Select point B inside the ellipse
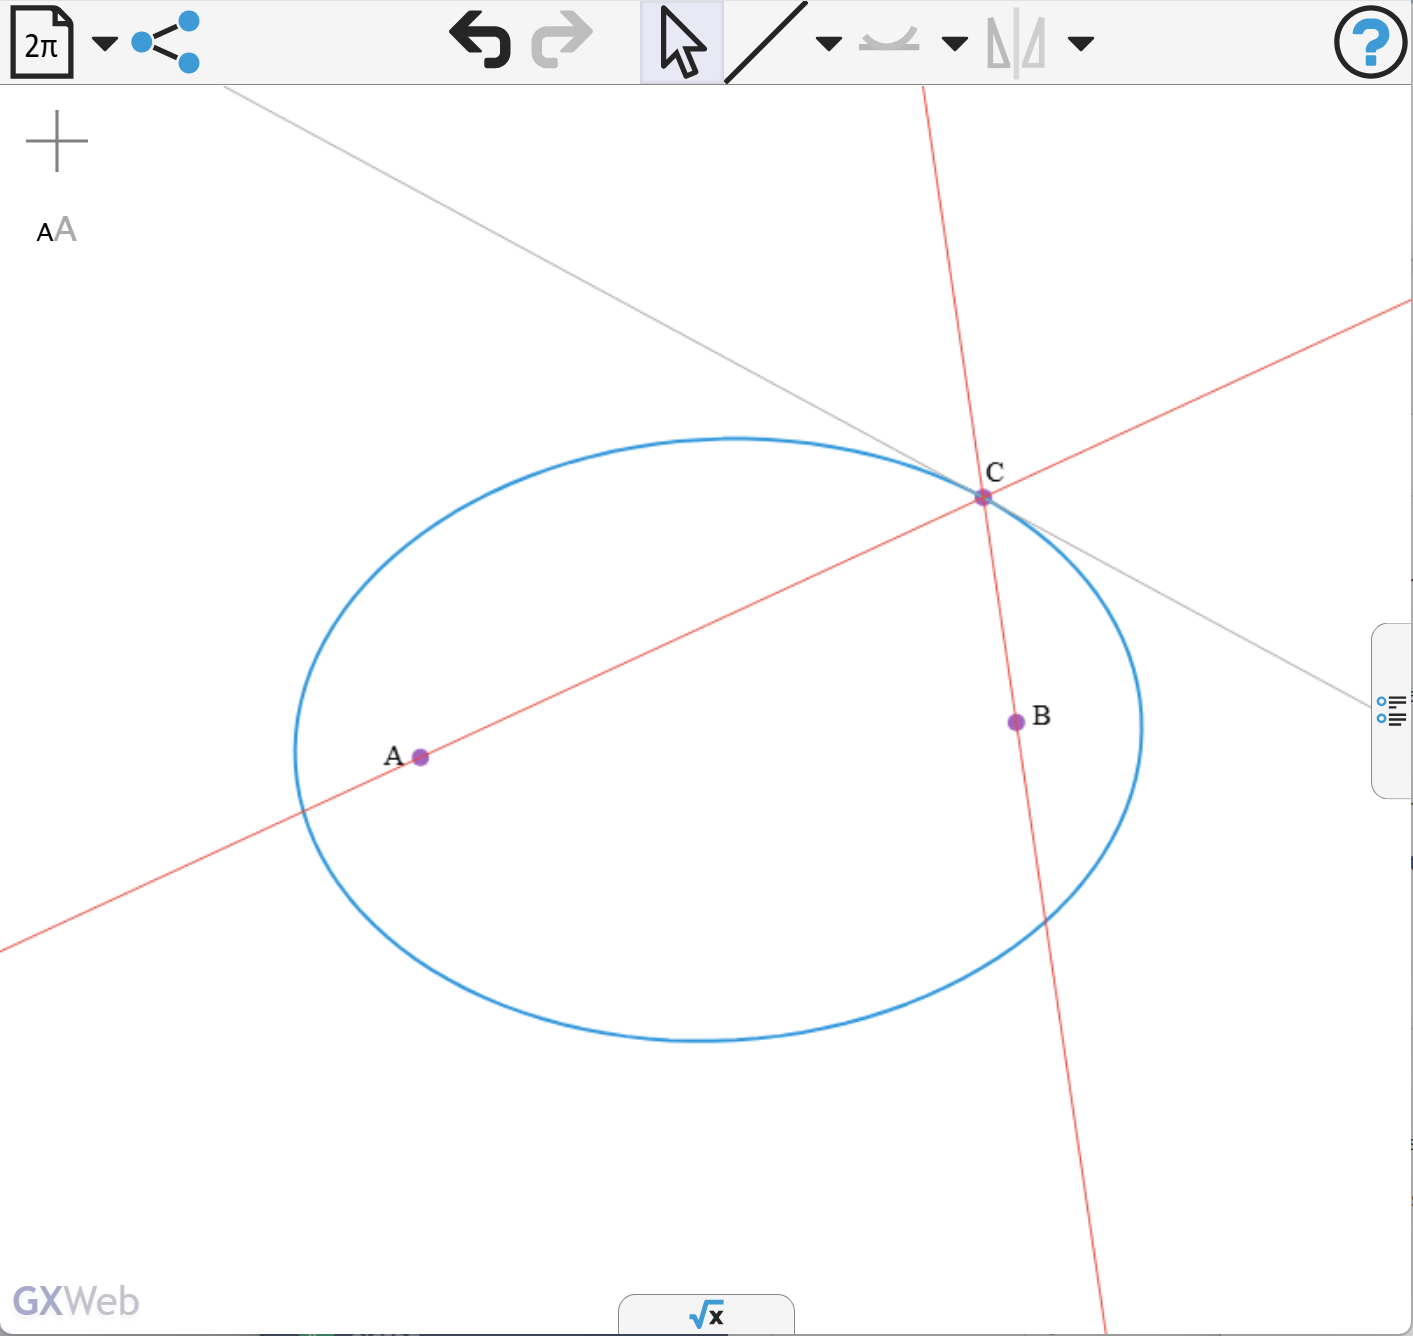1413x1336 pixels. click(x=1016, y=722)
